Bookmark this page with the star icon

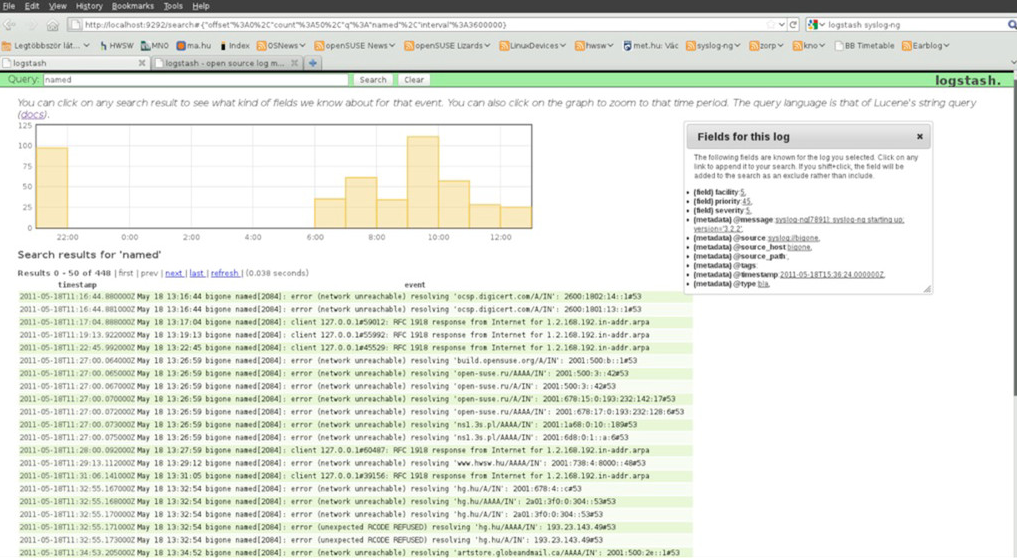[x=771, y=25]
